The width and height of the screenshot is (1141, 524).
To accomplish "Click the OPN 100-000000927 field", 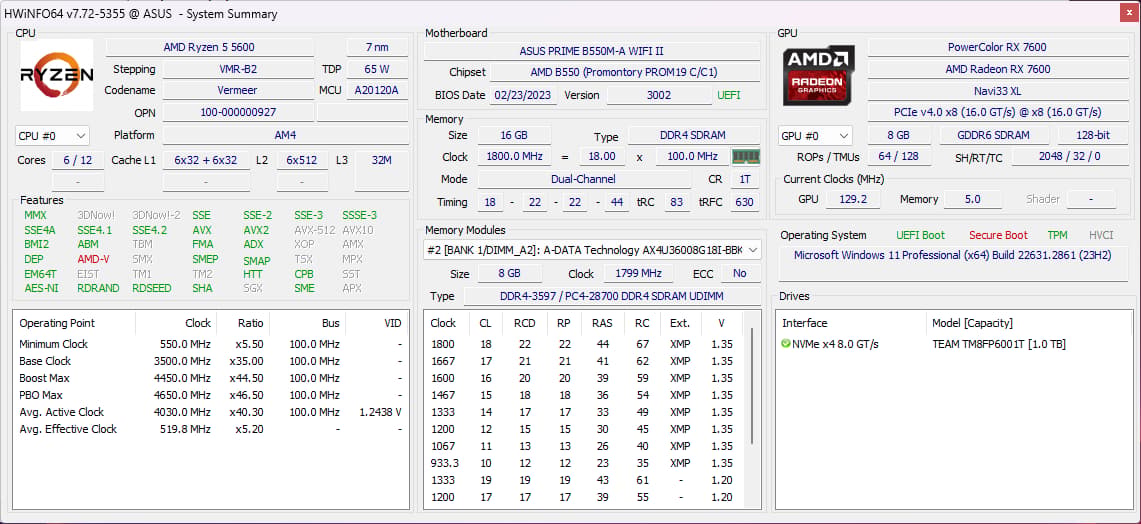I will (238, 113).
